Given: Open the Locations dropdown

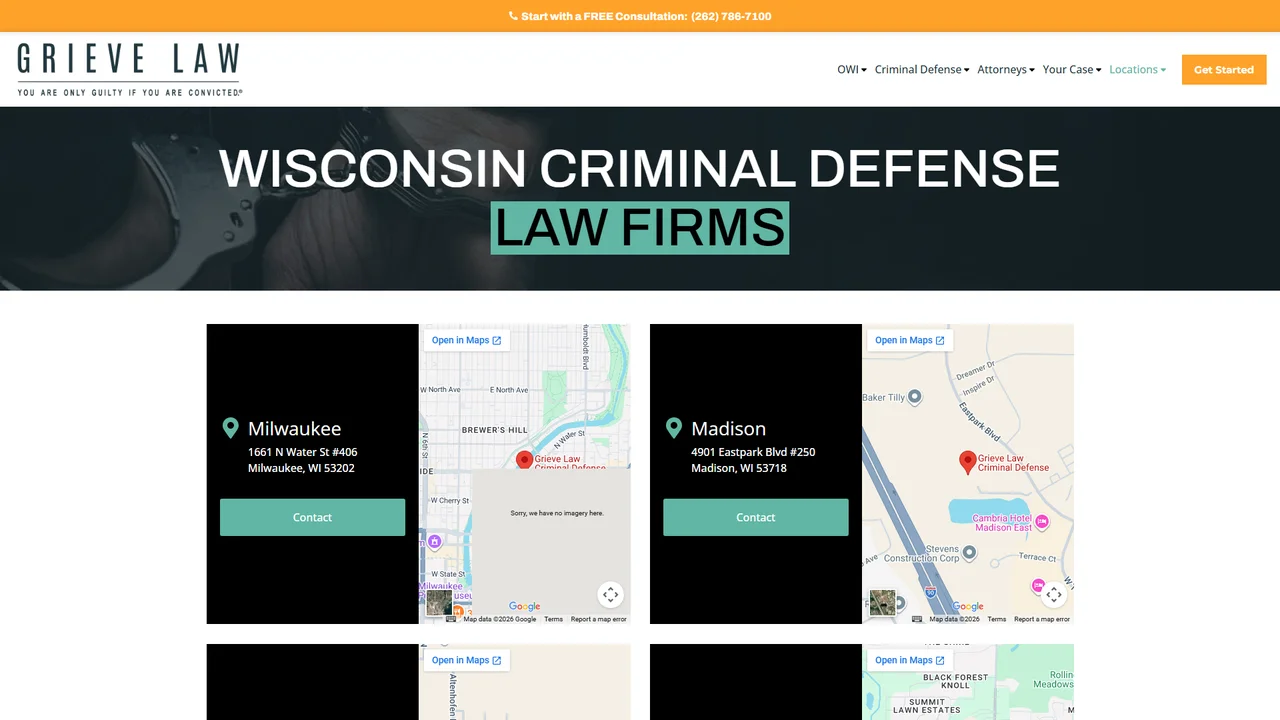Looking at the screenshot, I should pos(1138,70).
